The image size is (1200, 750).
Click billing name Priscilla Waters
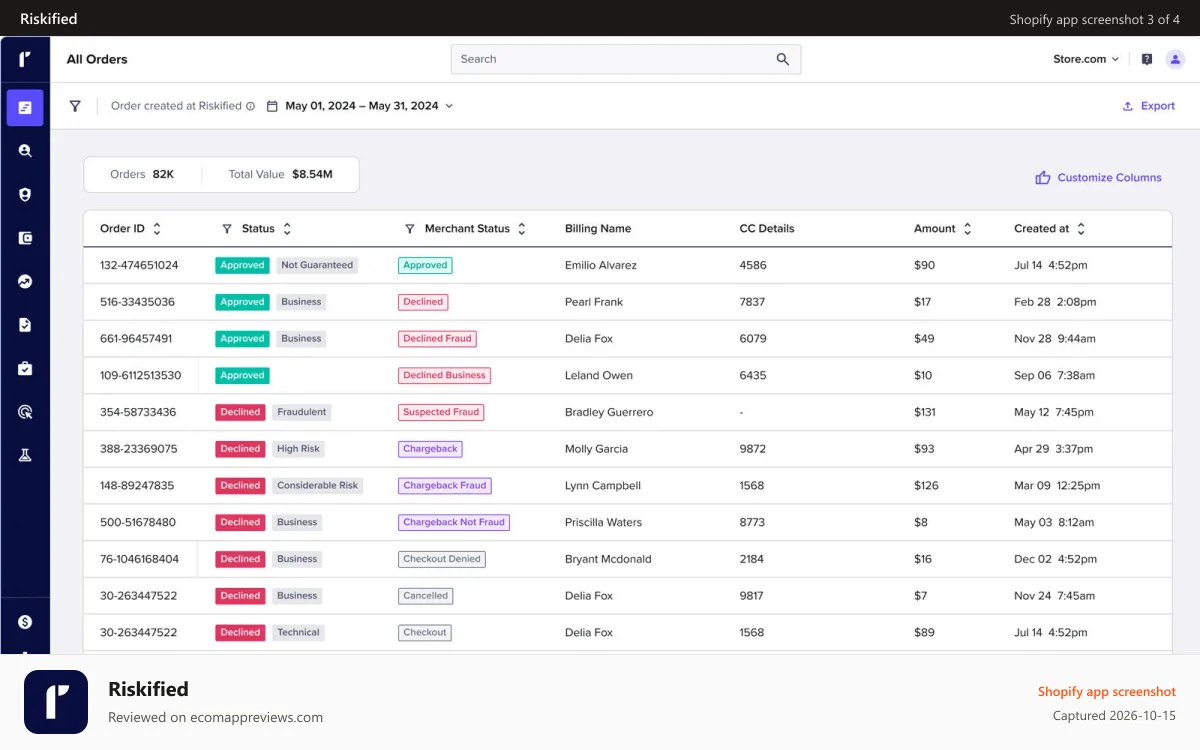tap(604, 522)
